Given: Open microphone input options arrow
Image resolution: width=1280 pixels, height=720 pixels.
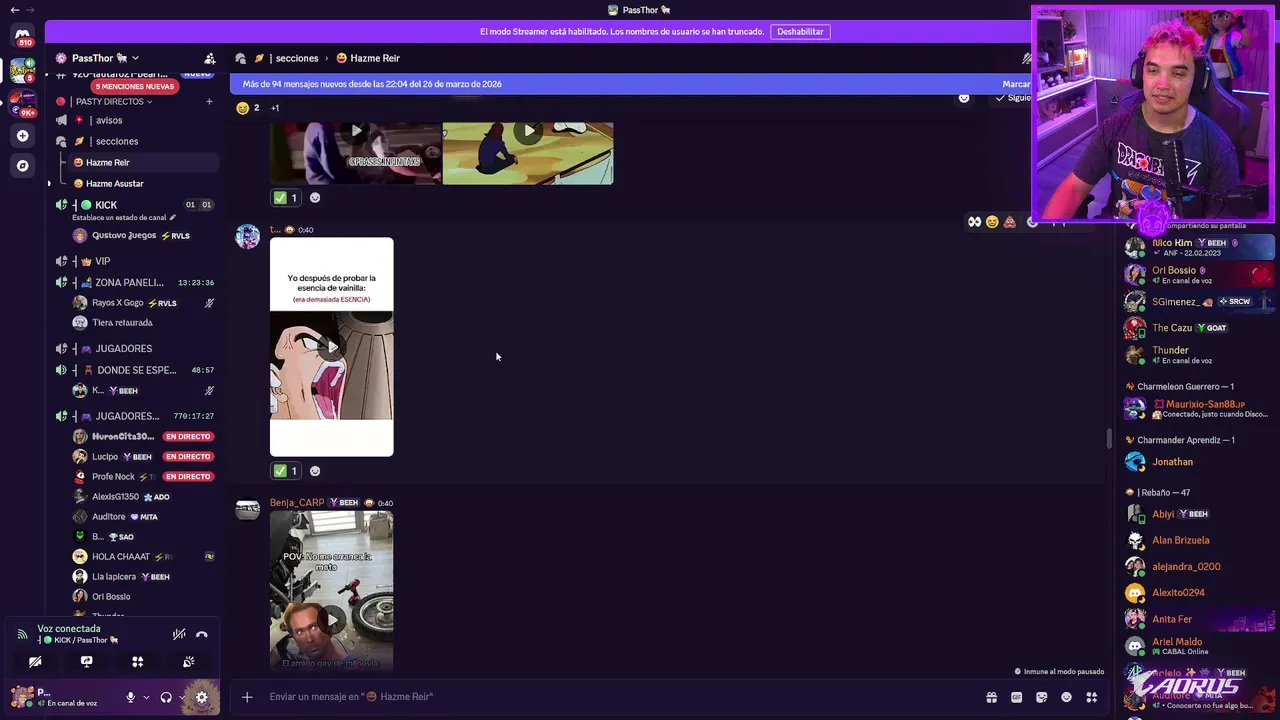Looking at the screenshot, I should 146,697.
